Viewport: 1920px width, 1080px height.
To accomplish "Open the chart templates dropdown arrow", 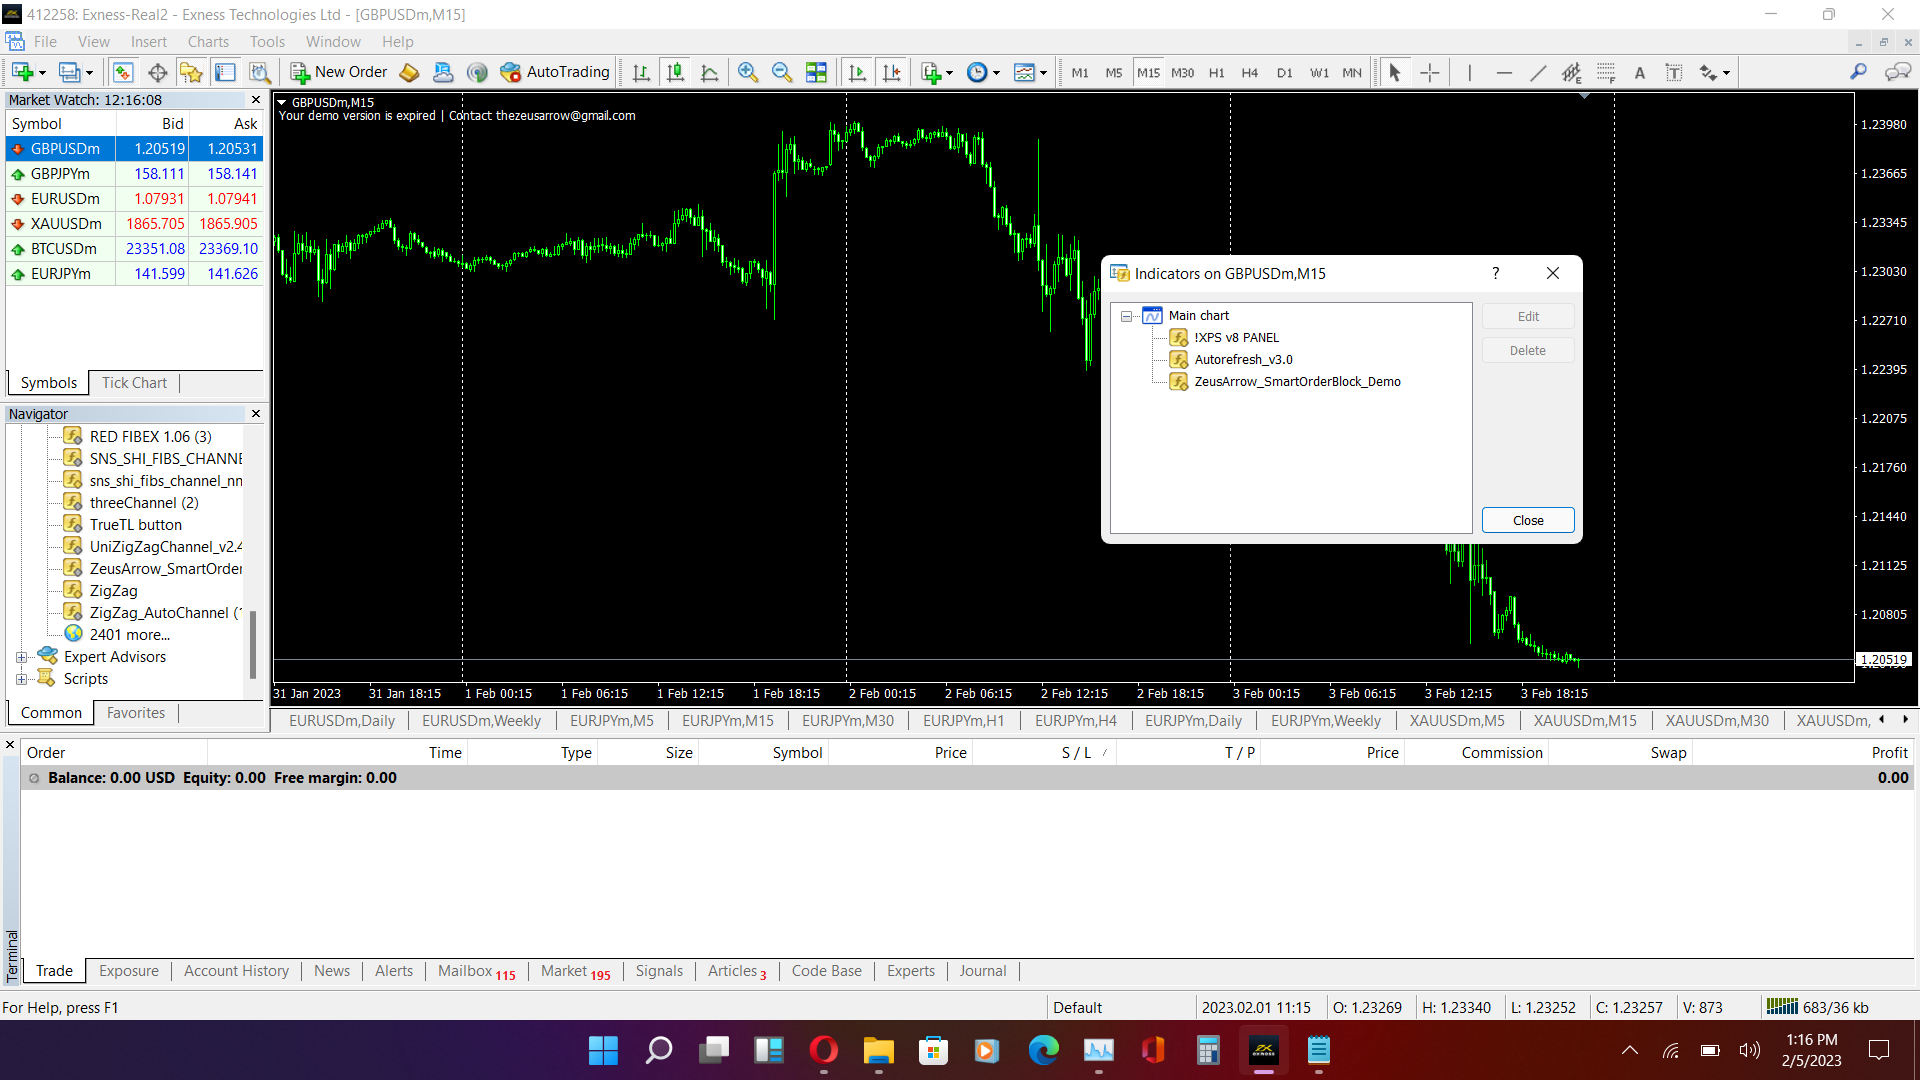I will point(1043,73).
